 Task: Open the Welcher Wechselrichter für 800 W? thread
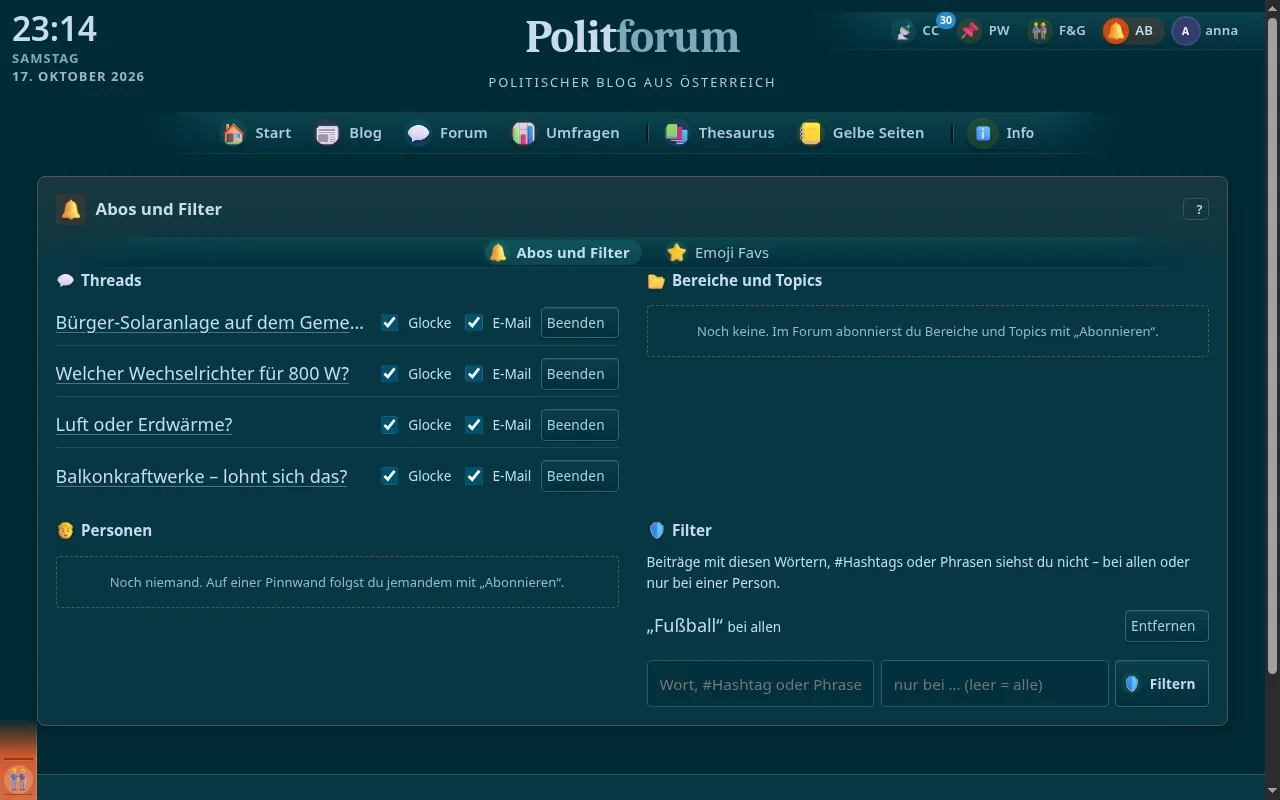pyautogui.click(x=203, y=374)
